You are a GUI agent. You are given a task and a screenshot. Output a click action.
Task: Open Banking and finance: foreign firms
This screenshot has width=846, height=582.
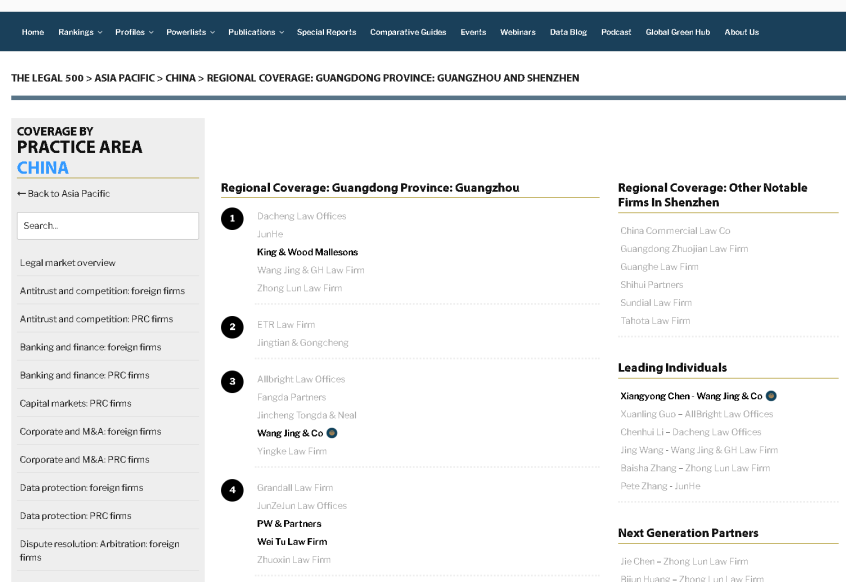pyautogui.click(x=90, y=347)
